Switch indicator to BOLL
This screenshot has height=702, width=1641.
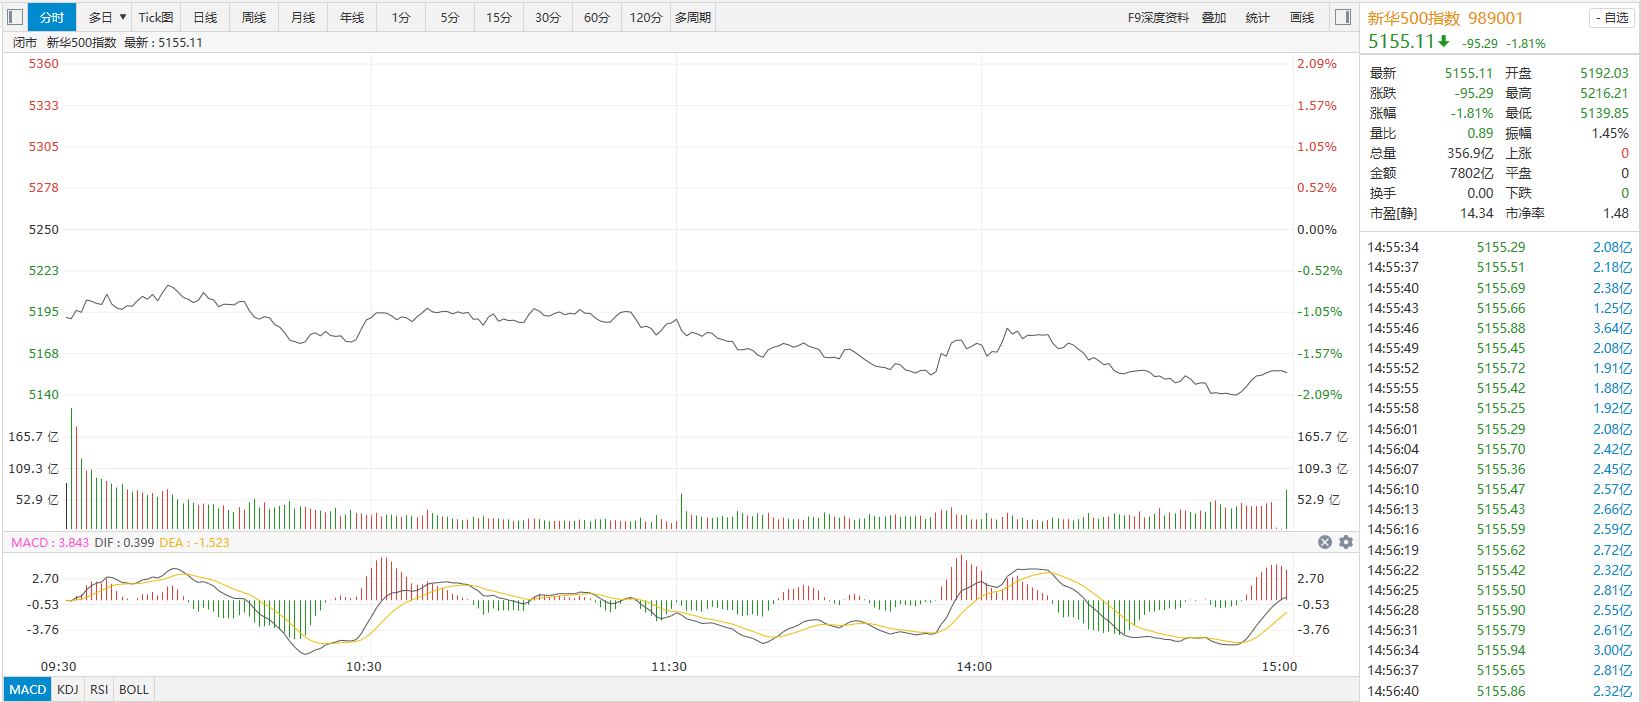tap(134, 689)
